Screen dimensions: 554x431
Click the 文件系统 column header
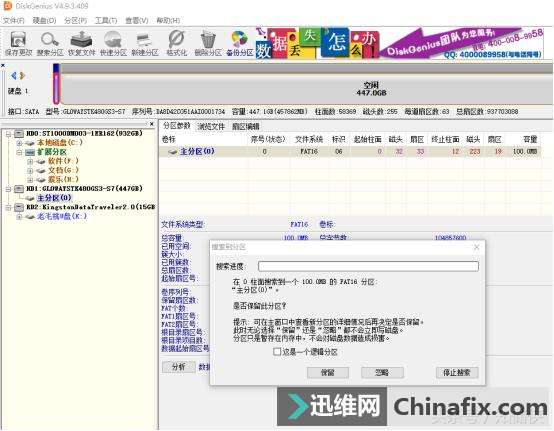[x=308, y=140]
